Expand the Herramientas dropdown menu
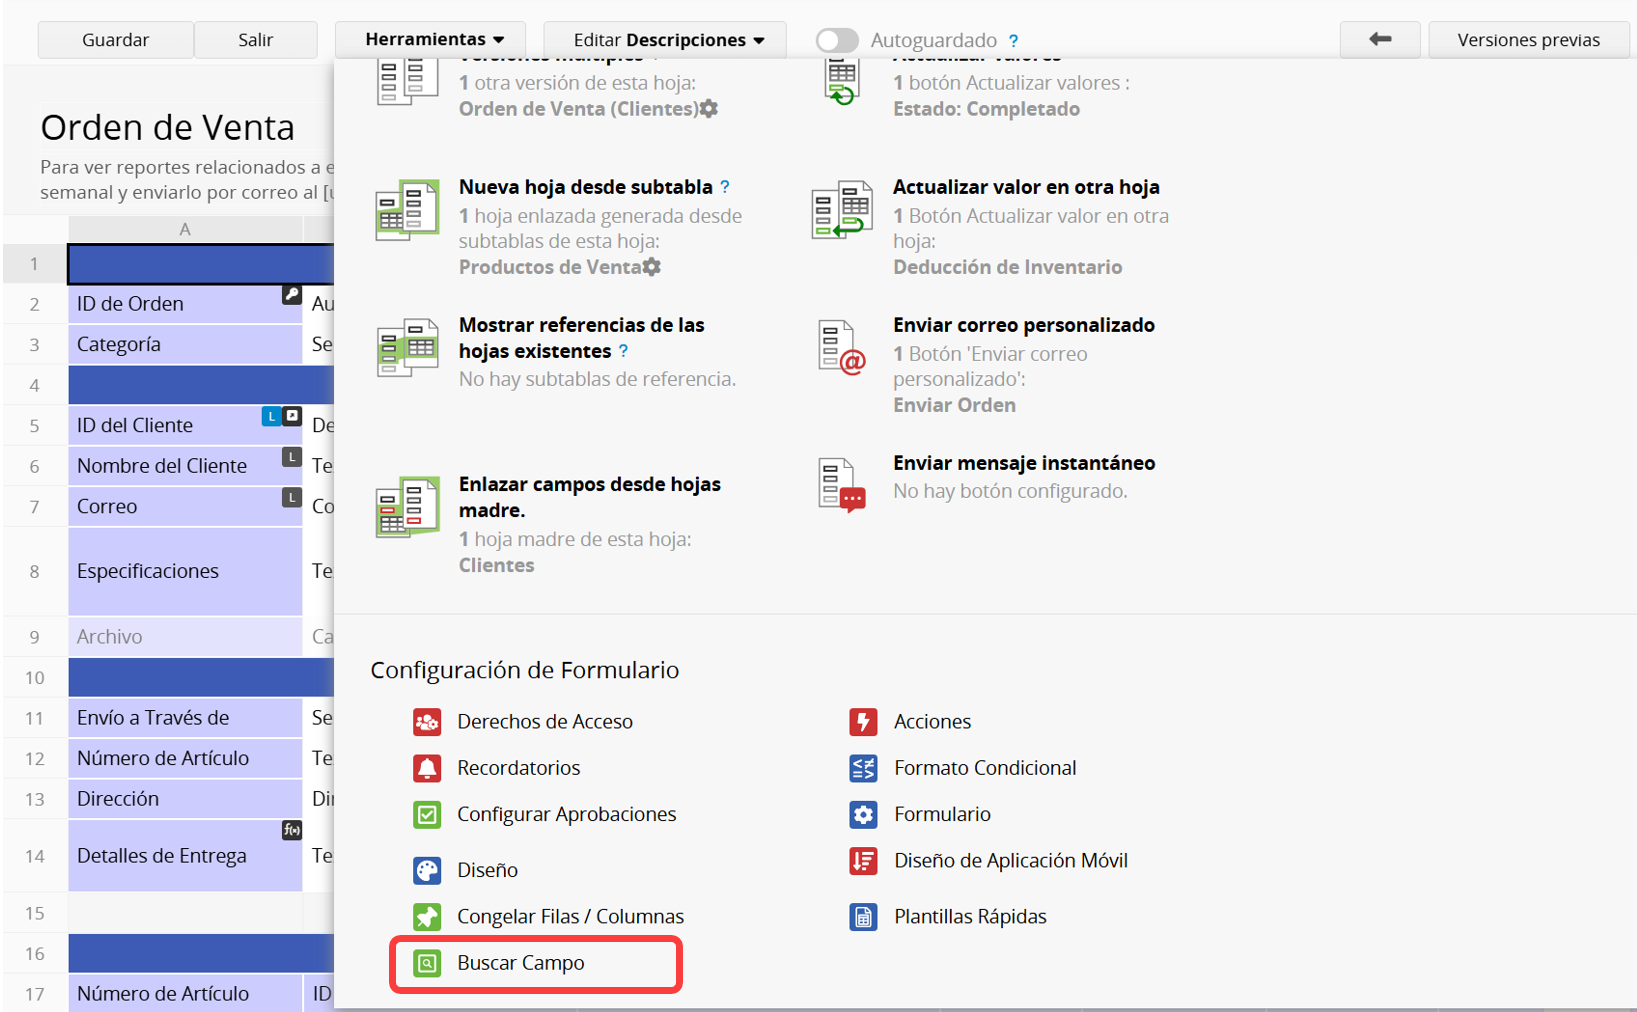Image resolution: width=1637 pixels, height=1012 pixels. (x=434, y=40)
